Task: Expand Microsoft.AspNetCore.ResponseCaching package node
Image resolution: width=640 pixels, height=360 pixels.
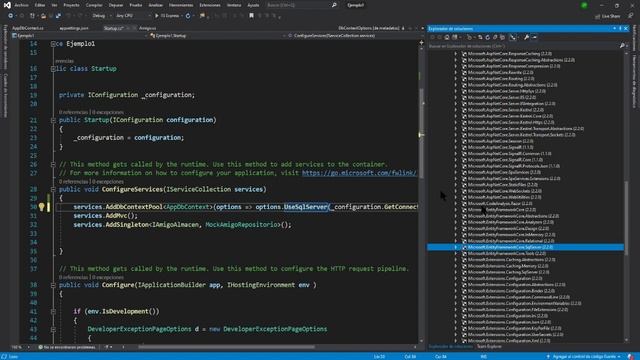Action: tap(456, 54)
